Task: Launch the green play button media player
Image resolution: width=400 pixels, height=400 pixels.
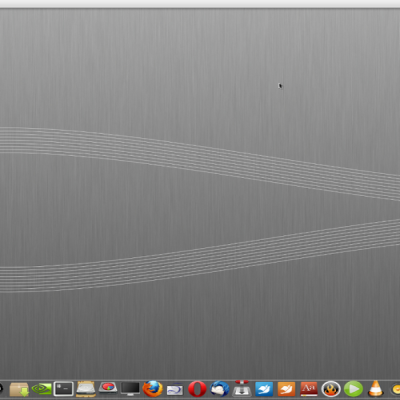Action: tap(353, 389)
